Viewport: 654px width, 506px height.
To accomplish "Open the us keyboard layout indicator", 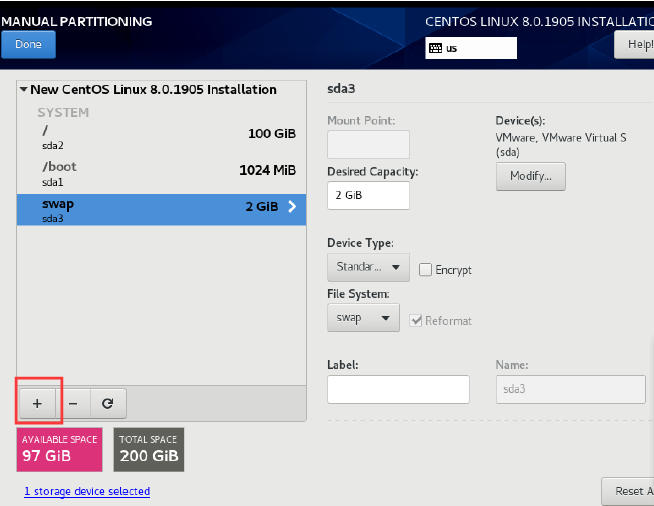I will pyautogui.click(x=471, y=48).
